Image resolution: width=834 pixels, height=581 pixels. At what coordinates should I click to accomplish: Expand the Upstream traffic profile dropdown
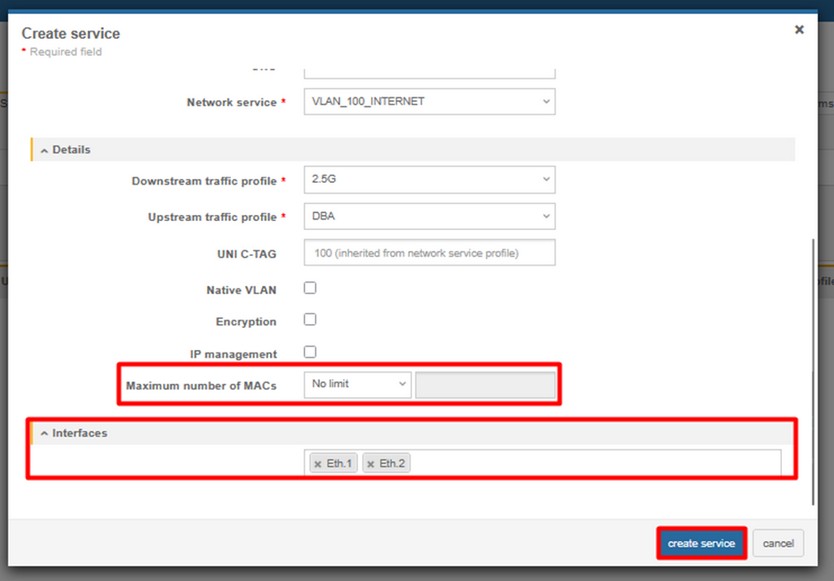tap(429, 216)
